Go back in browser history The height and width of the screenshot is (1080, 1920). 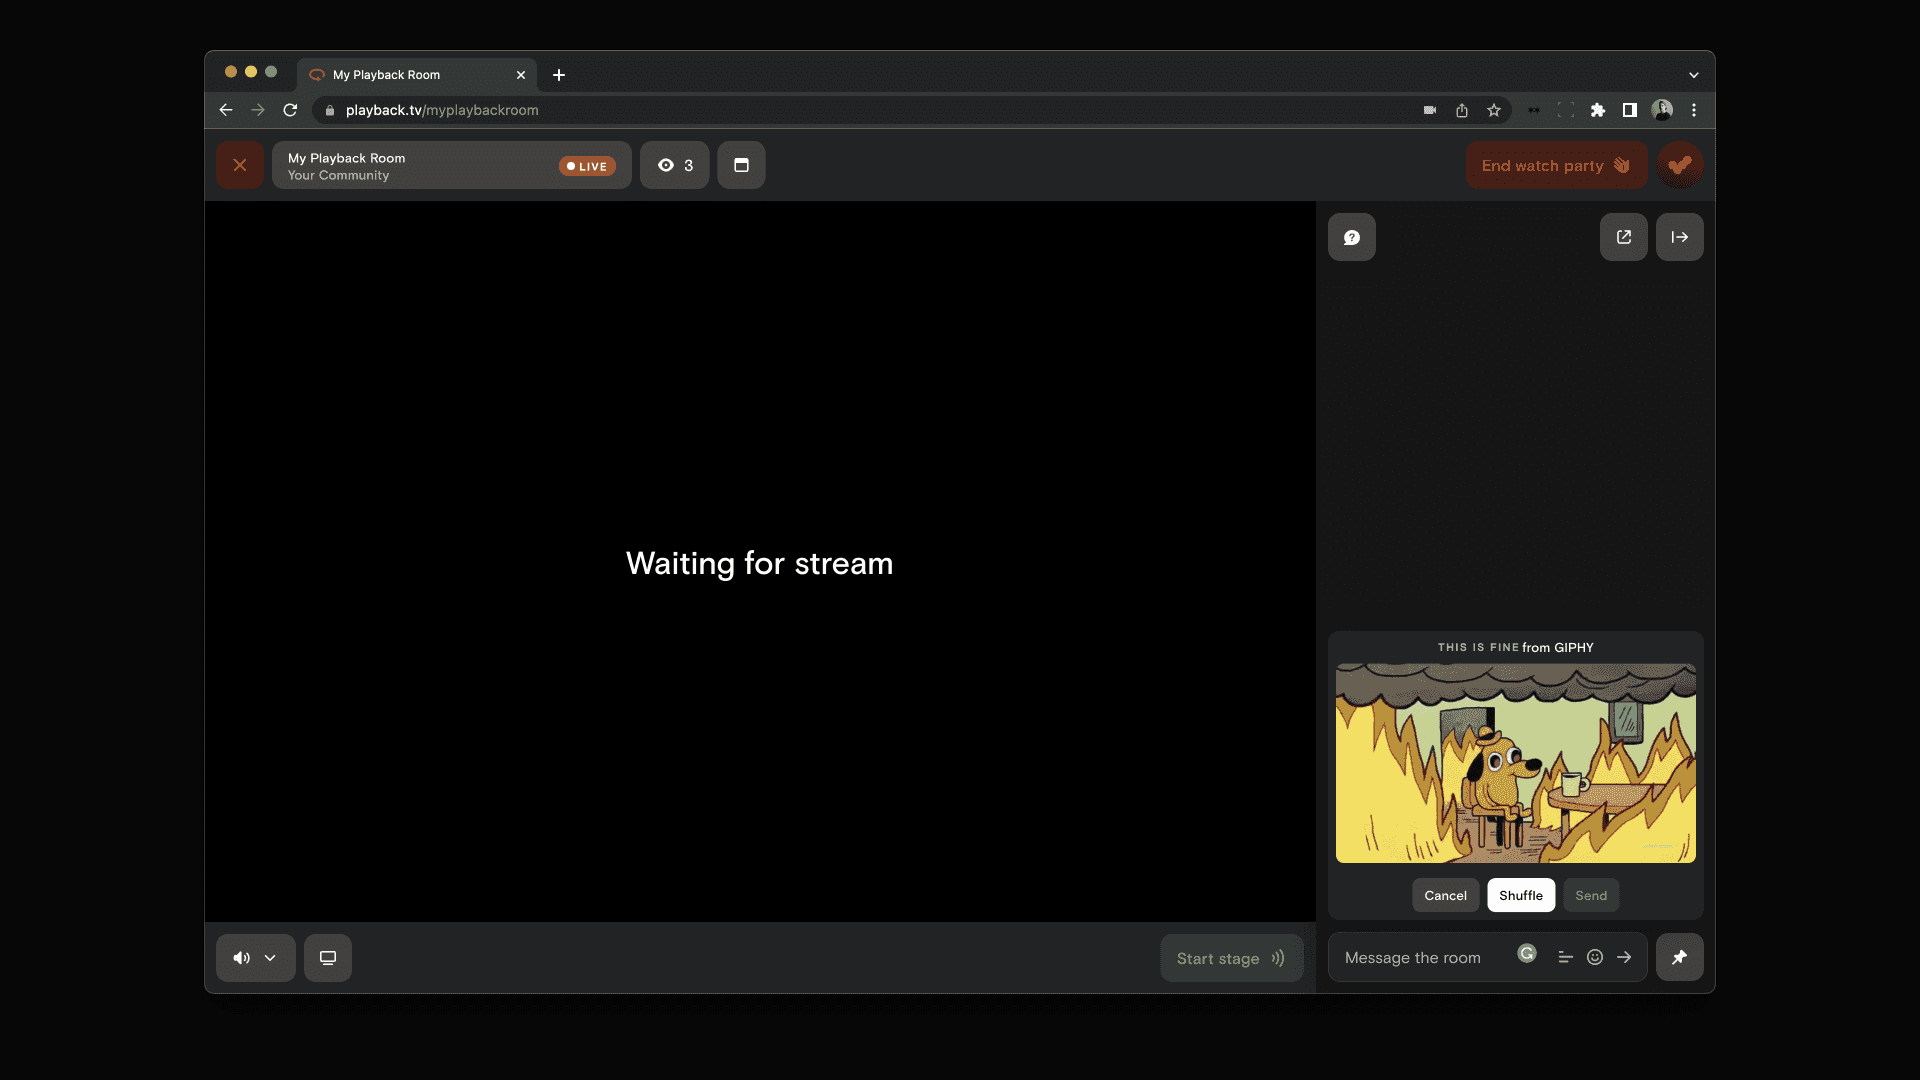pyautogui.click(x=226, y=110)
